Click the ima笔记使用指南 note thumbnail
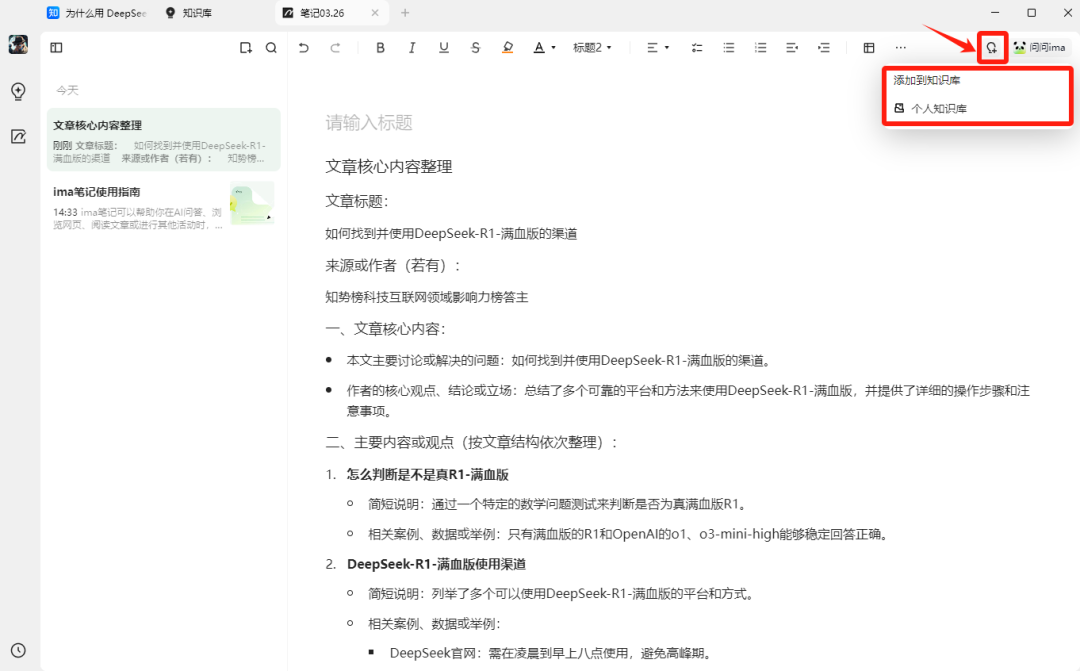The image size is (1080, 671). [252, 203]
